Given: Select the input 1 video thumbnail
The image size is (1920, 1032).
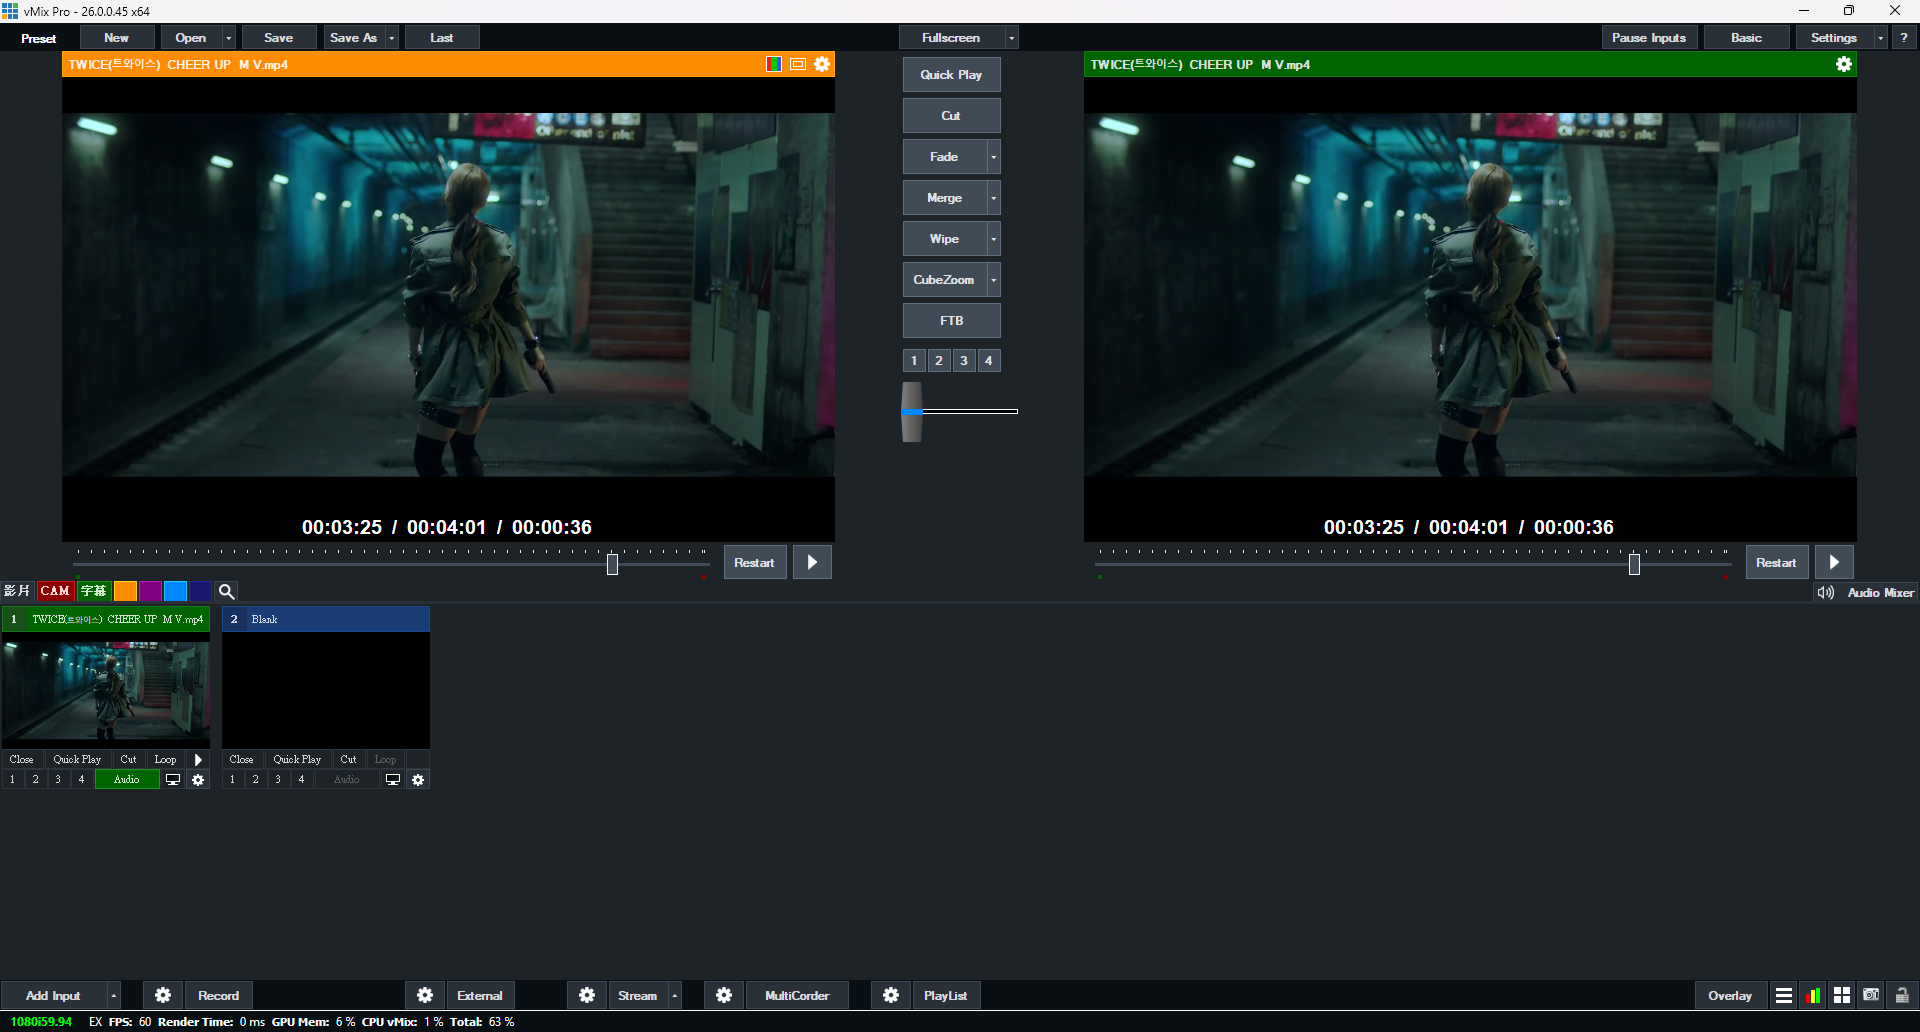Looking at the screenshot, I should [106, 691].
